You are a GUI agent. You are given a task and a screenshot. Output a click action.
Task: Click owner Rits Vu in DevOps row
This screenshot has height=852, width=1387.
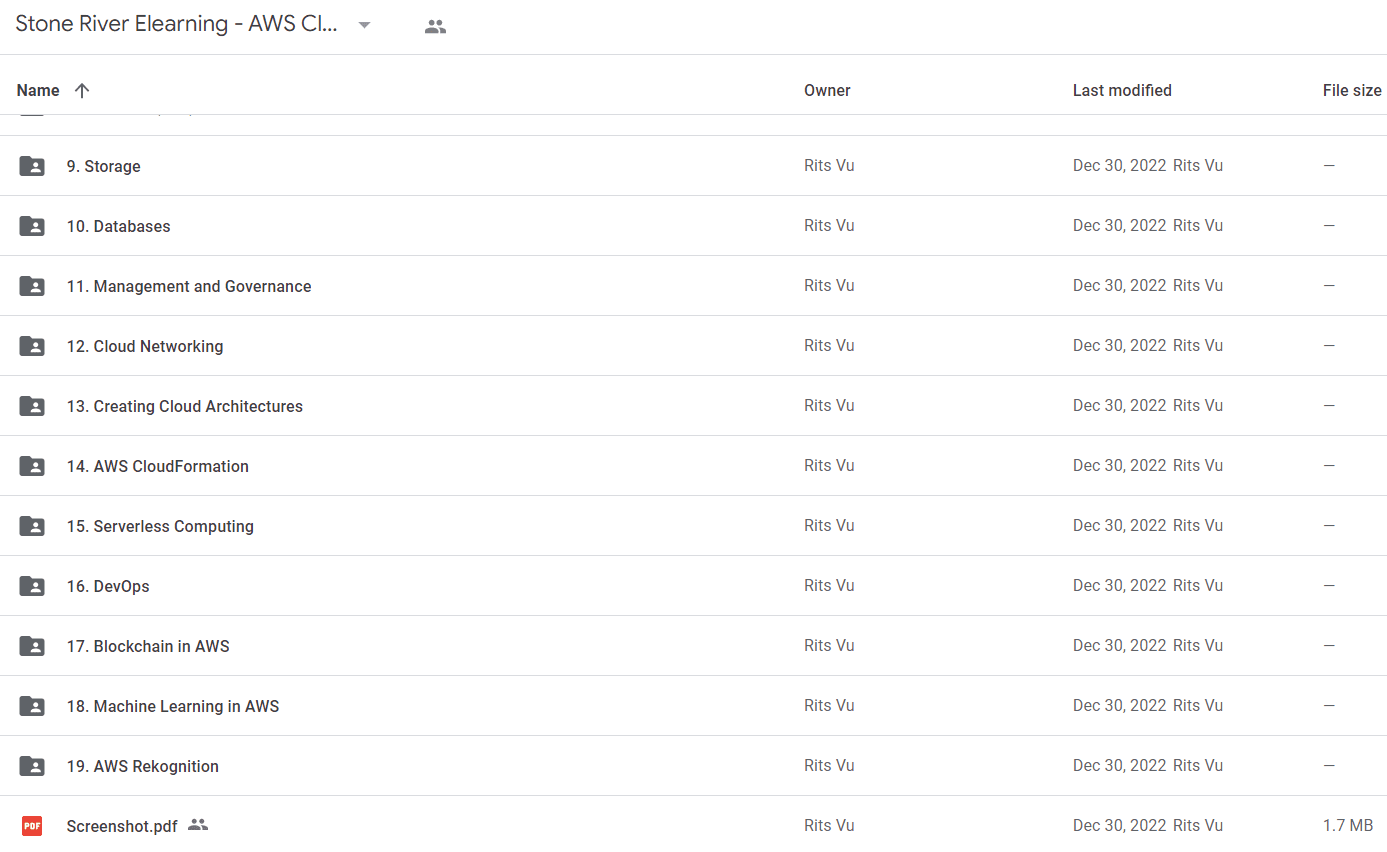[x=829, y=586]
